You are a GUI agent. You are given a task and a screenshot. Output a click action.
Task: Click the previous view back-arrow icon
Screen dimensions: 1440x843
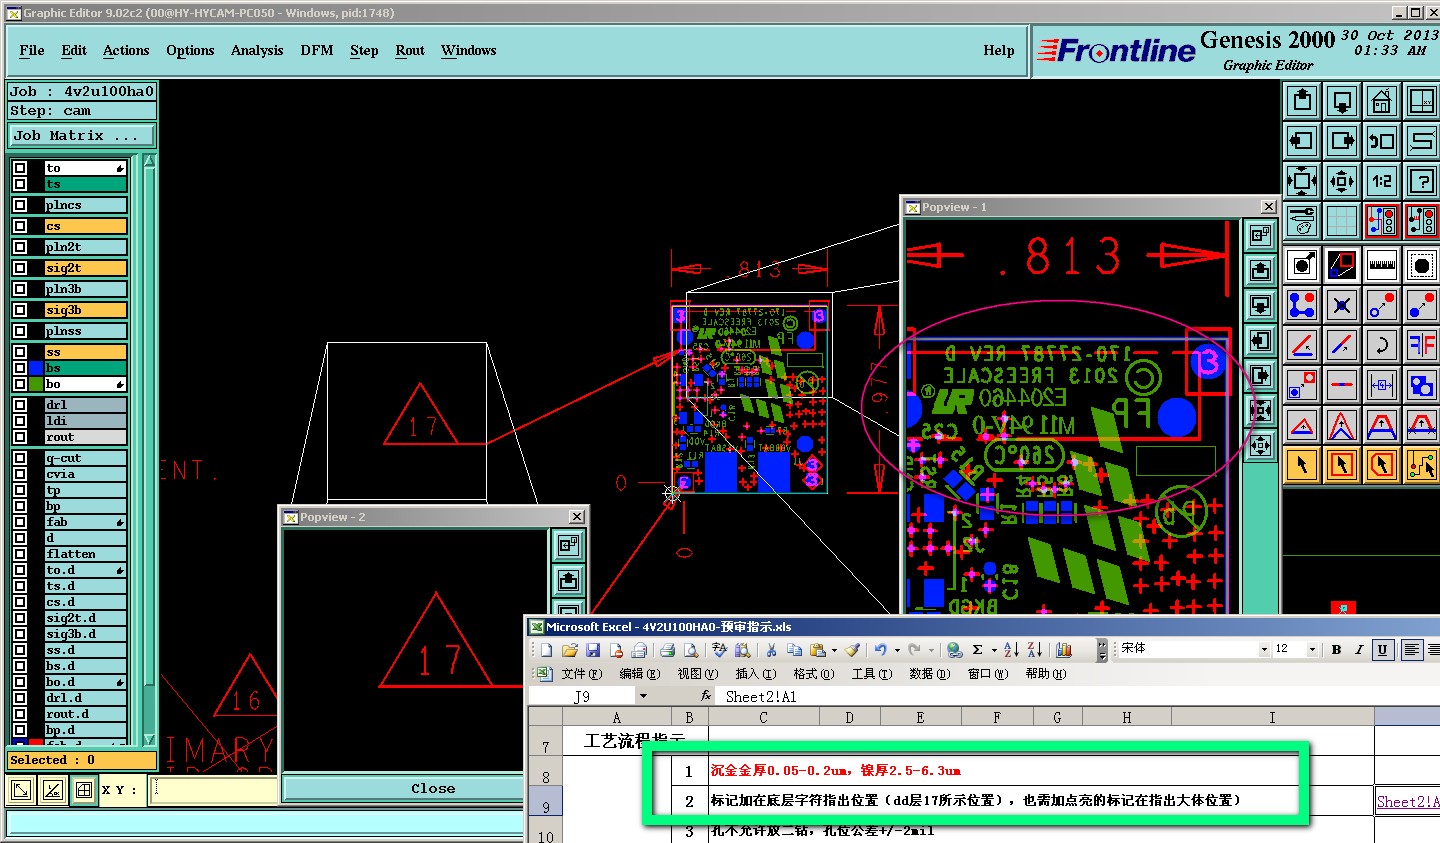[x=1381, y=141]
